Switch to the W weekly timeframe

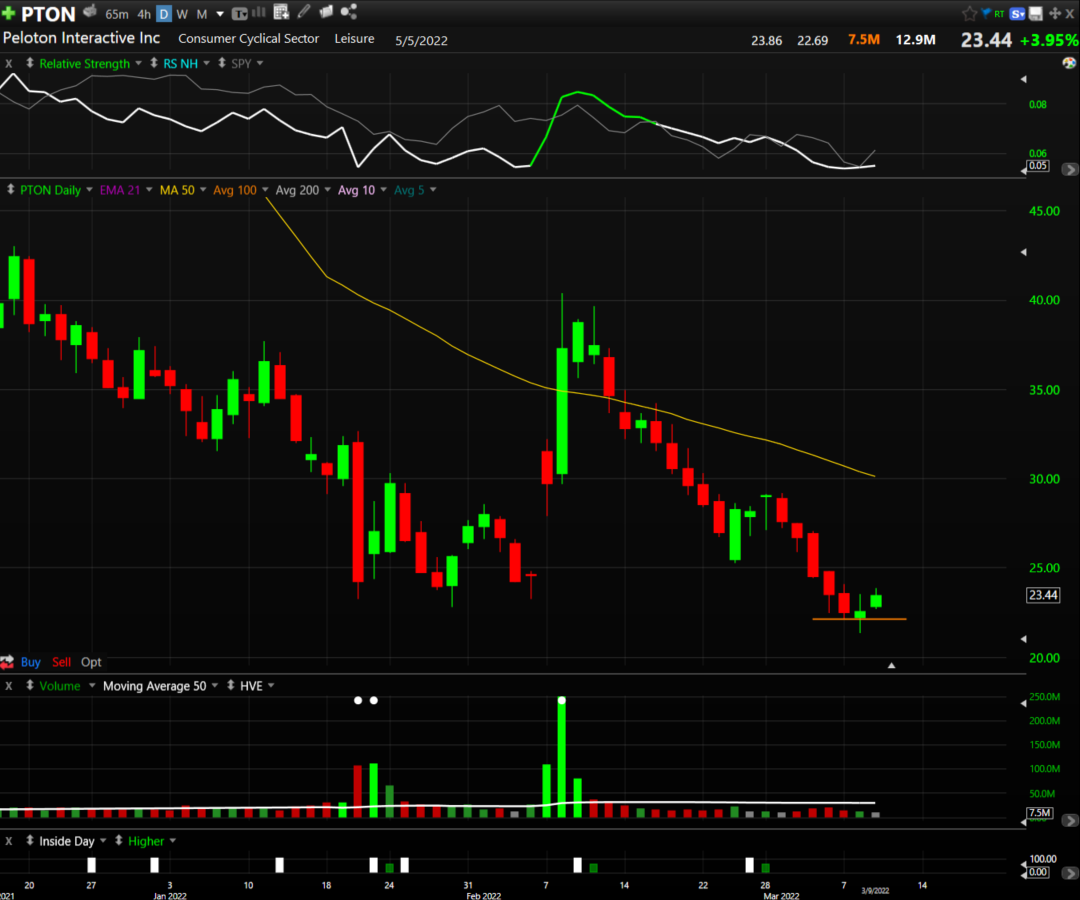[x=182, y=14]
